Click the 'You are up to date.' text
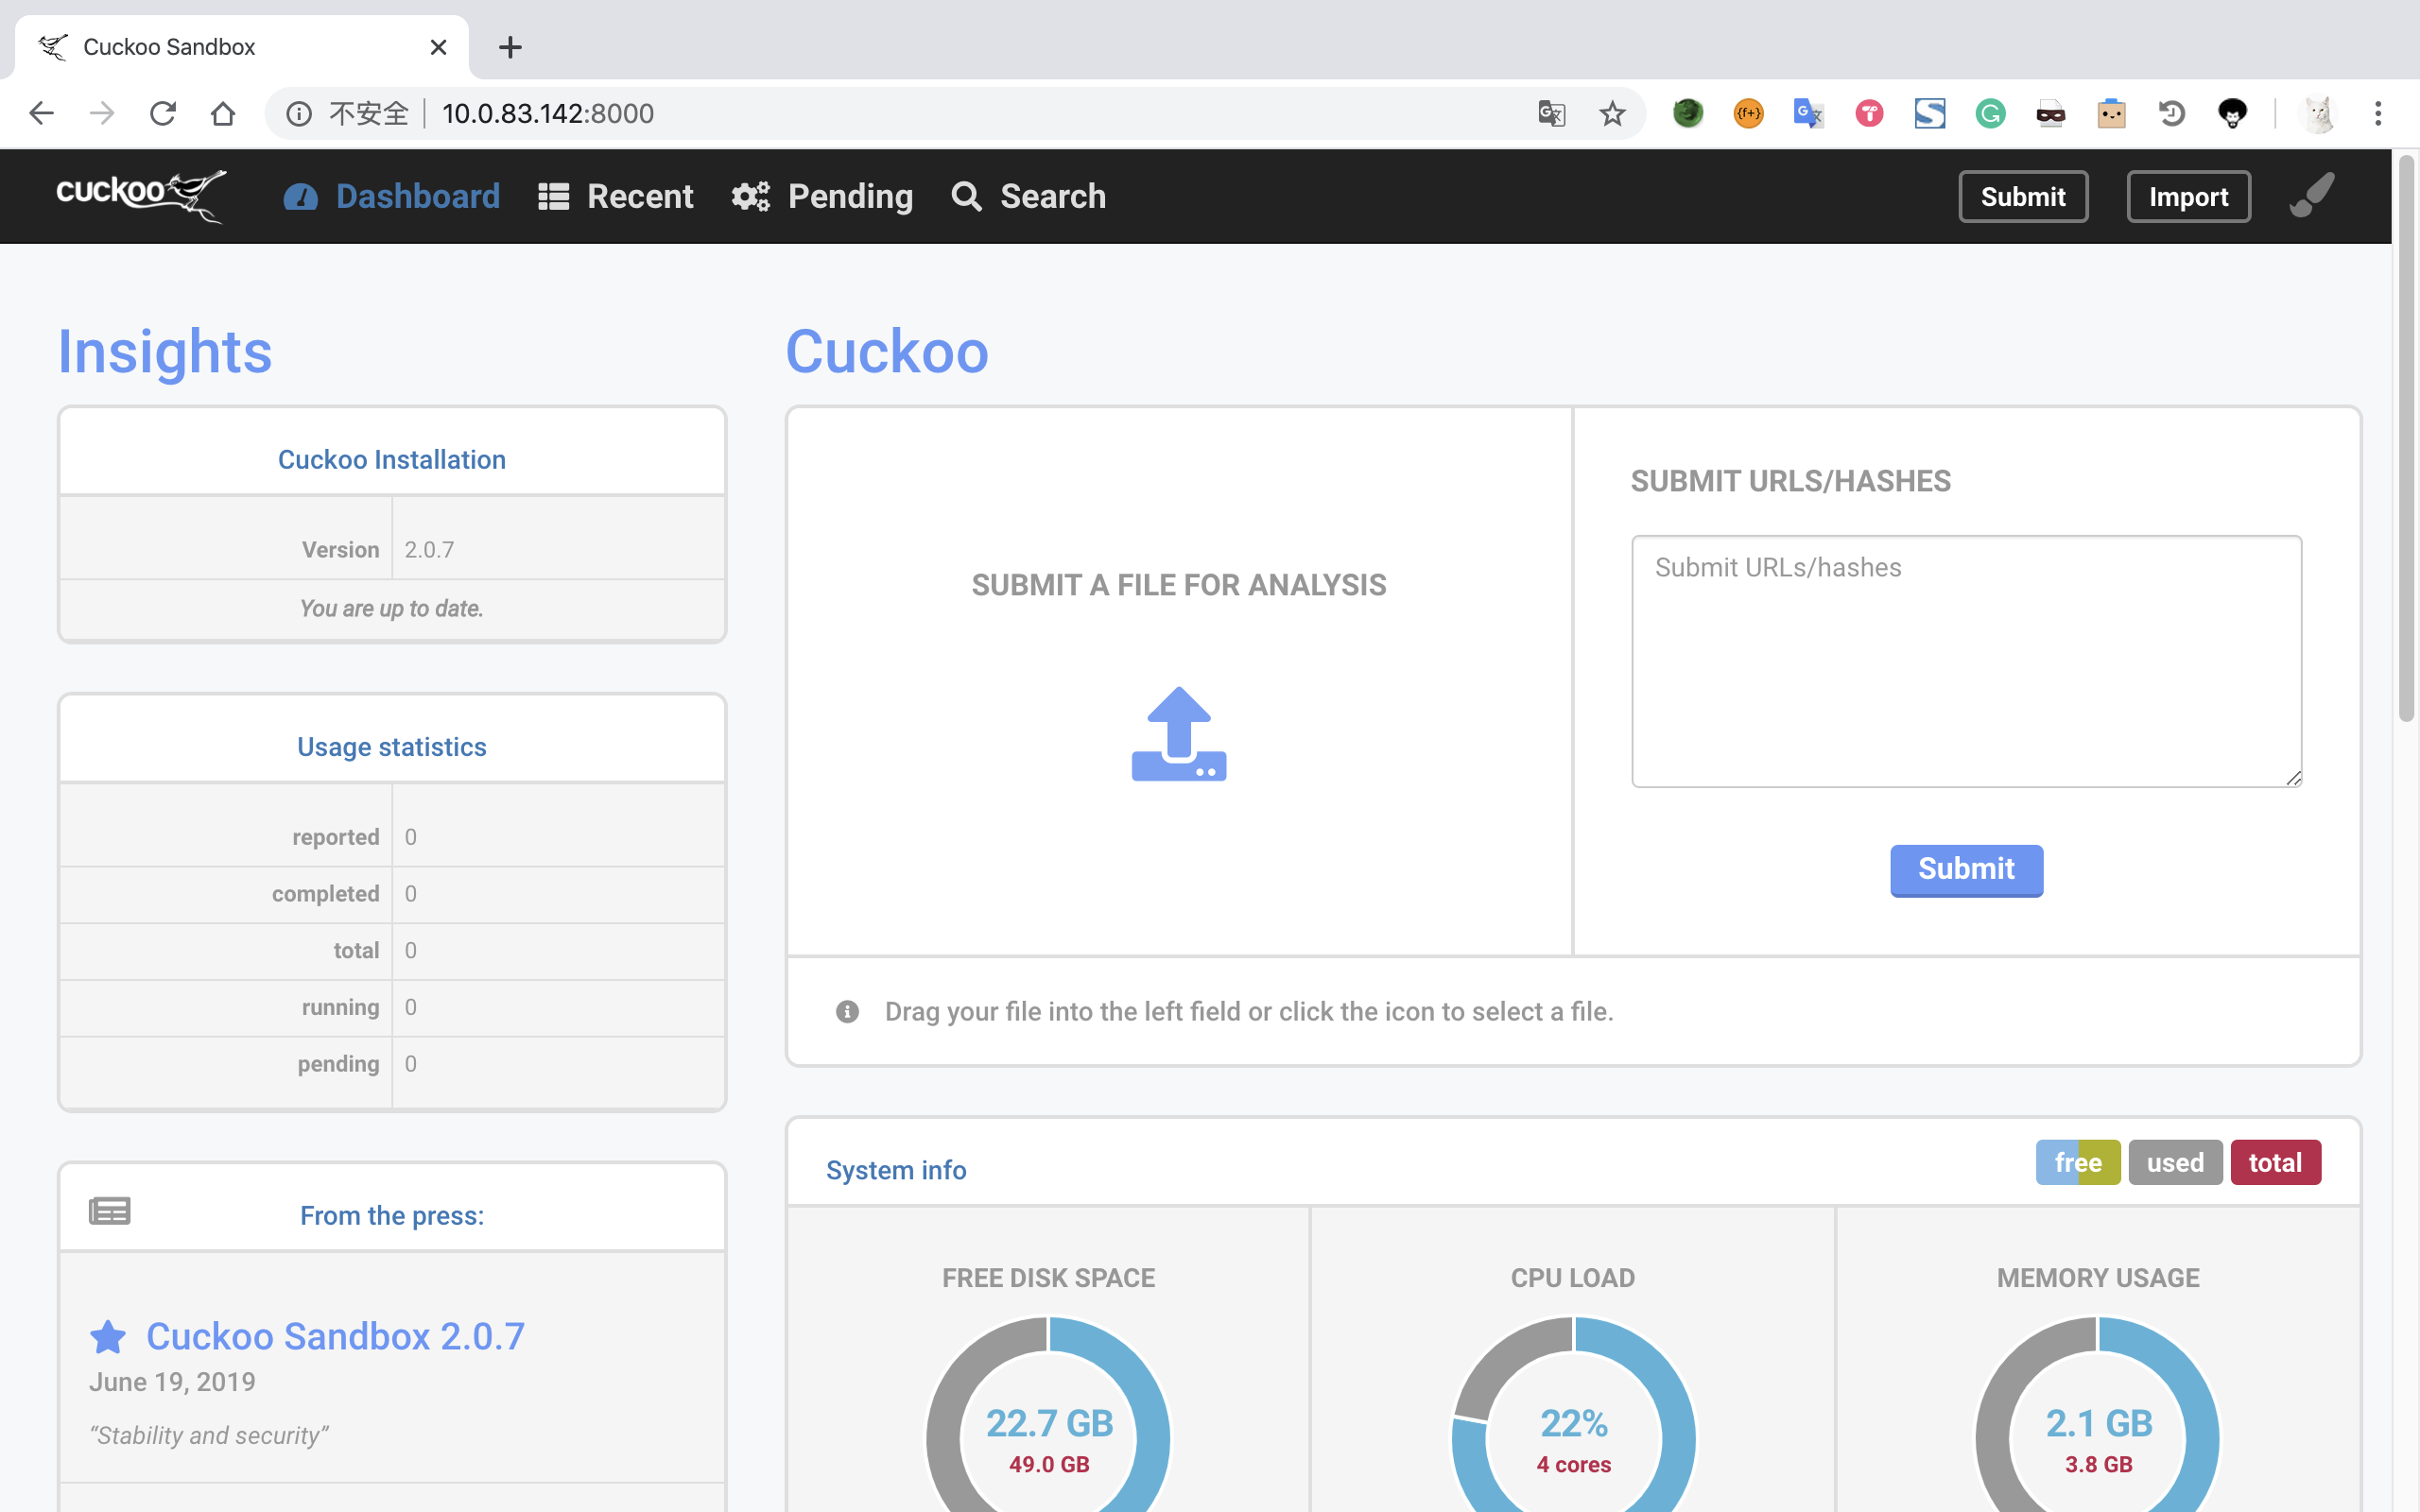 392,608
